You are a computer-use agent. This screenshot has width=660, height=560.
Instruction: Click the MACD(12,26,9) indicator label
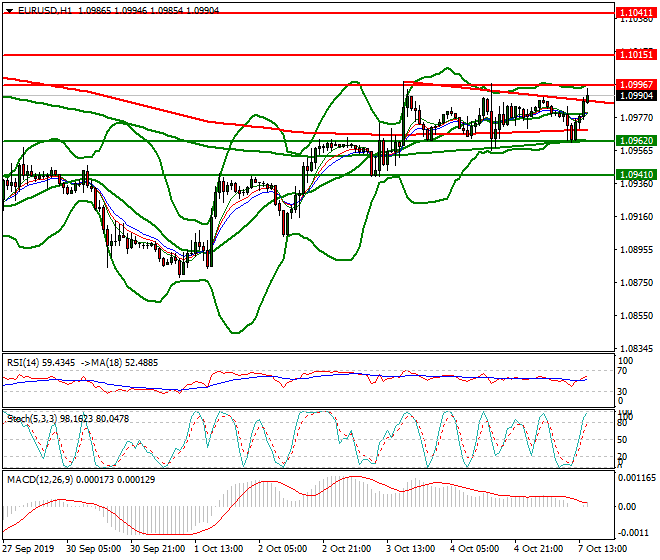coord(81,480)
